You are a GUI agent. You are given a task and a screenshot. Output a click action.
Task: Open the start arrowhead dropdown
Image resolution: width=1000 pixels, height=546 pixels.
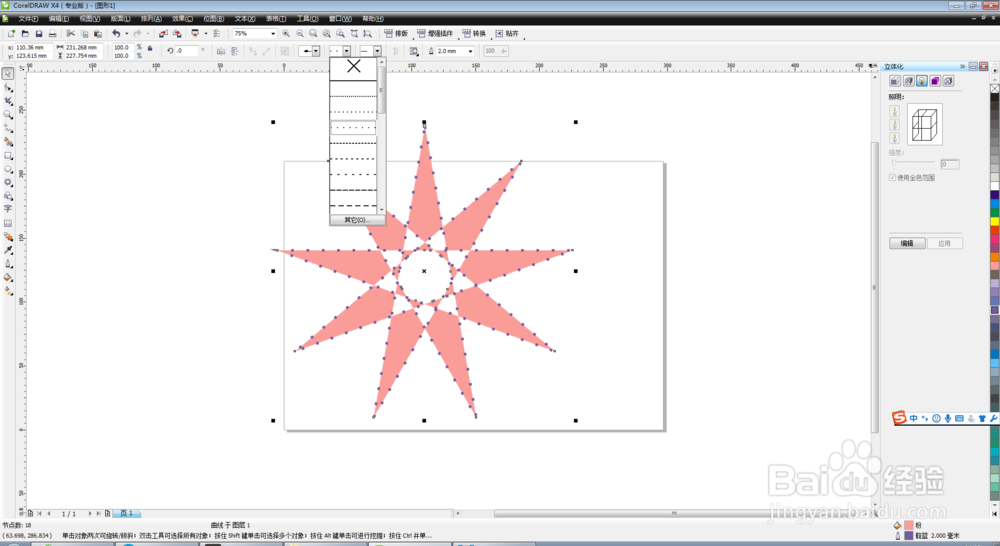316,51
